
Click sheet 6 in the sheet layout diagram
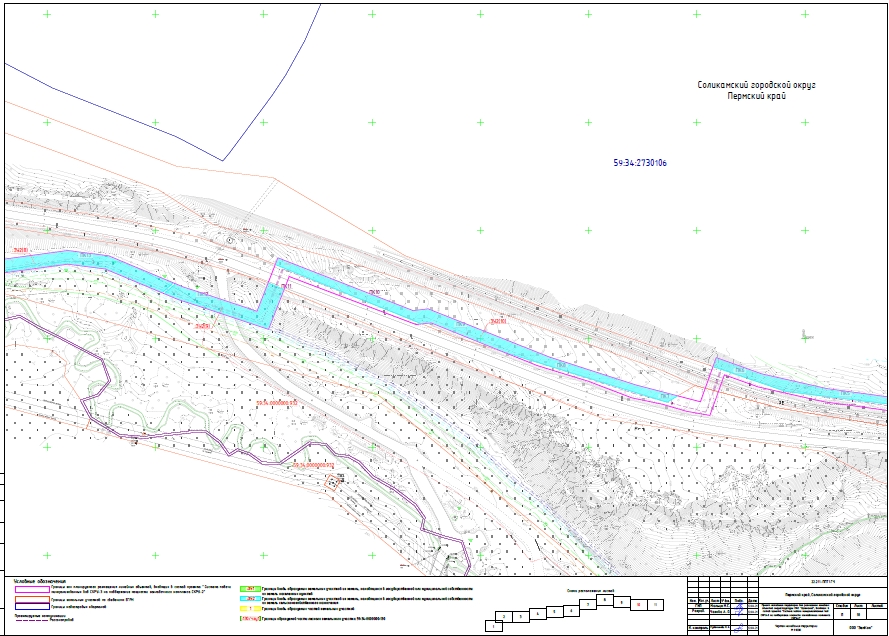(572, 610)
